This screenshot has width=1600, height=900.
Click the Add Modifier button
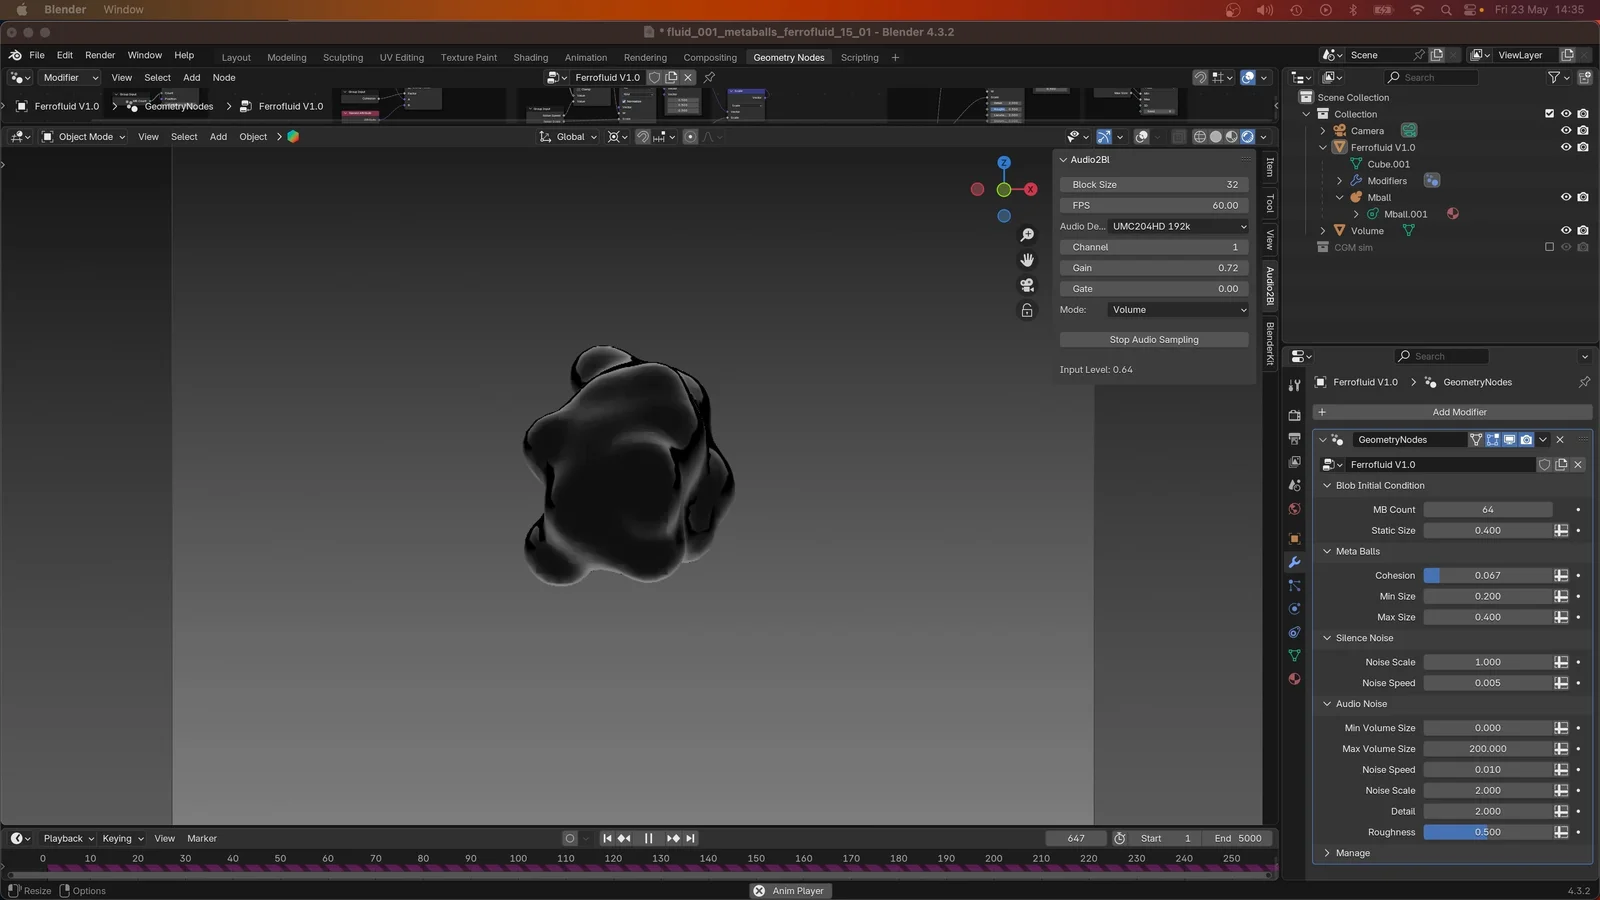[x=1460, y=412]
